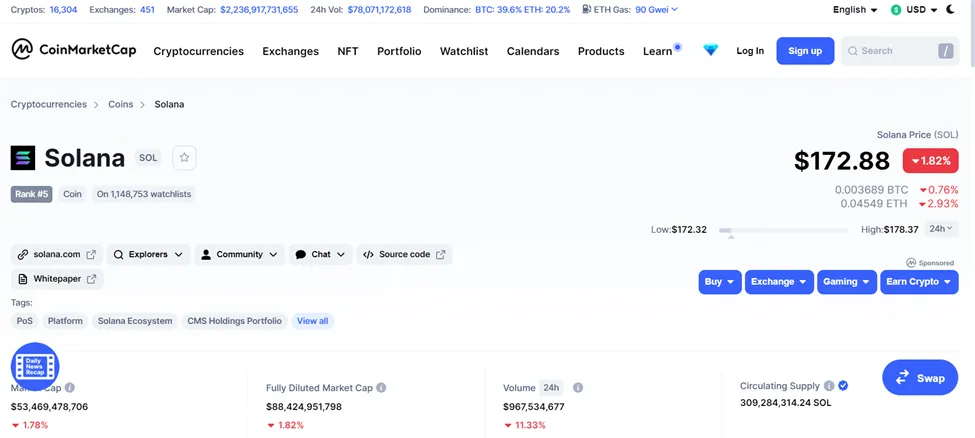Screen dimensions: 975x438
Task: Click Circulating Supply info icon
Action: click(x=829, y=386)
